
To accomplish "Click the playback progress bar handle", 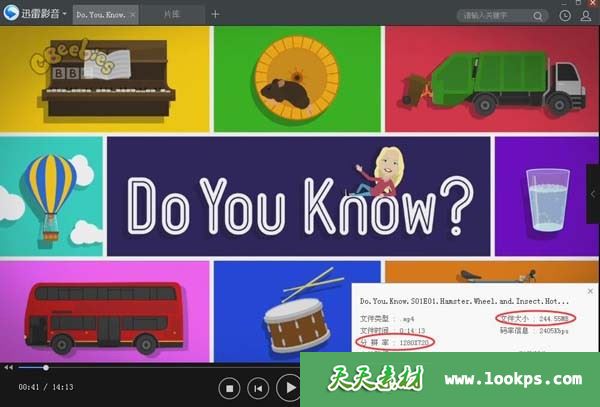I will click(45, 367).
